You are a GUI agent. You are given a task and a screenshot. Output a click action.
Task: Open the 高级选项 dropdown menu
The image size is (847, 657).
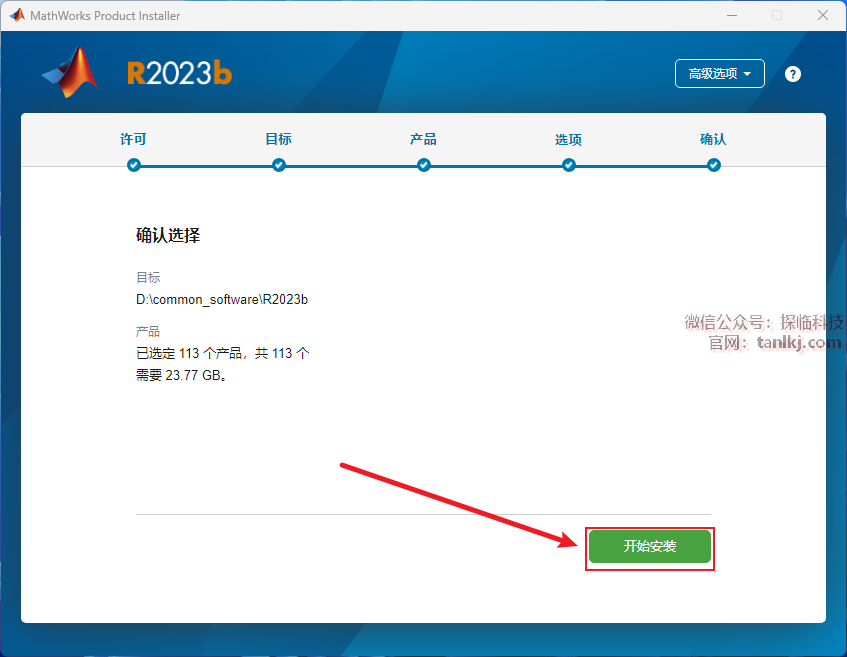click(720, 74)
